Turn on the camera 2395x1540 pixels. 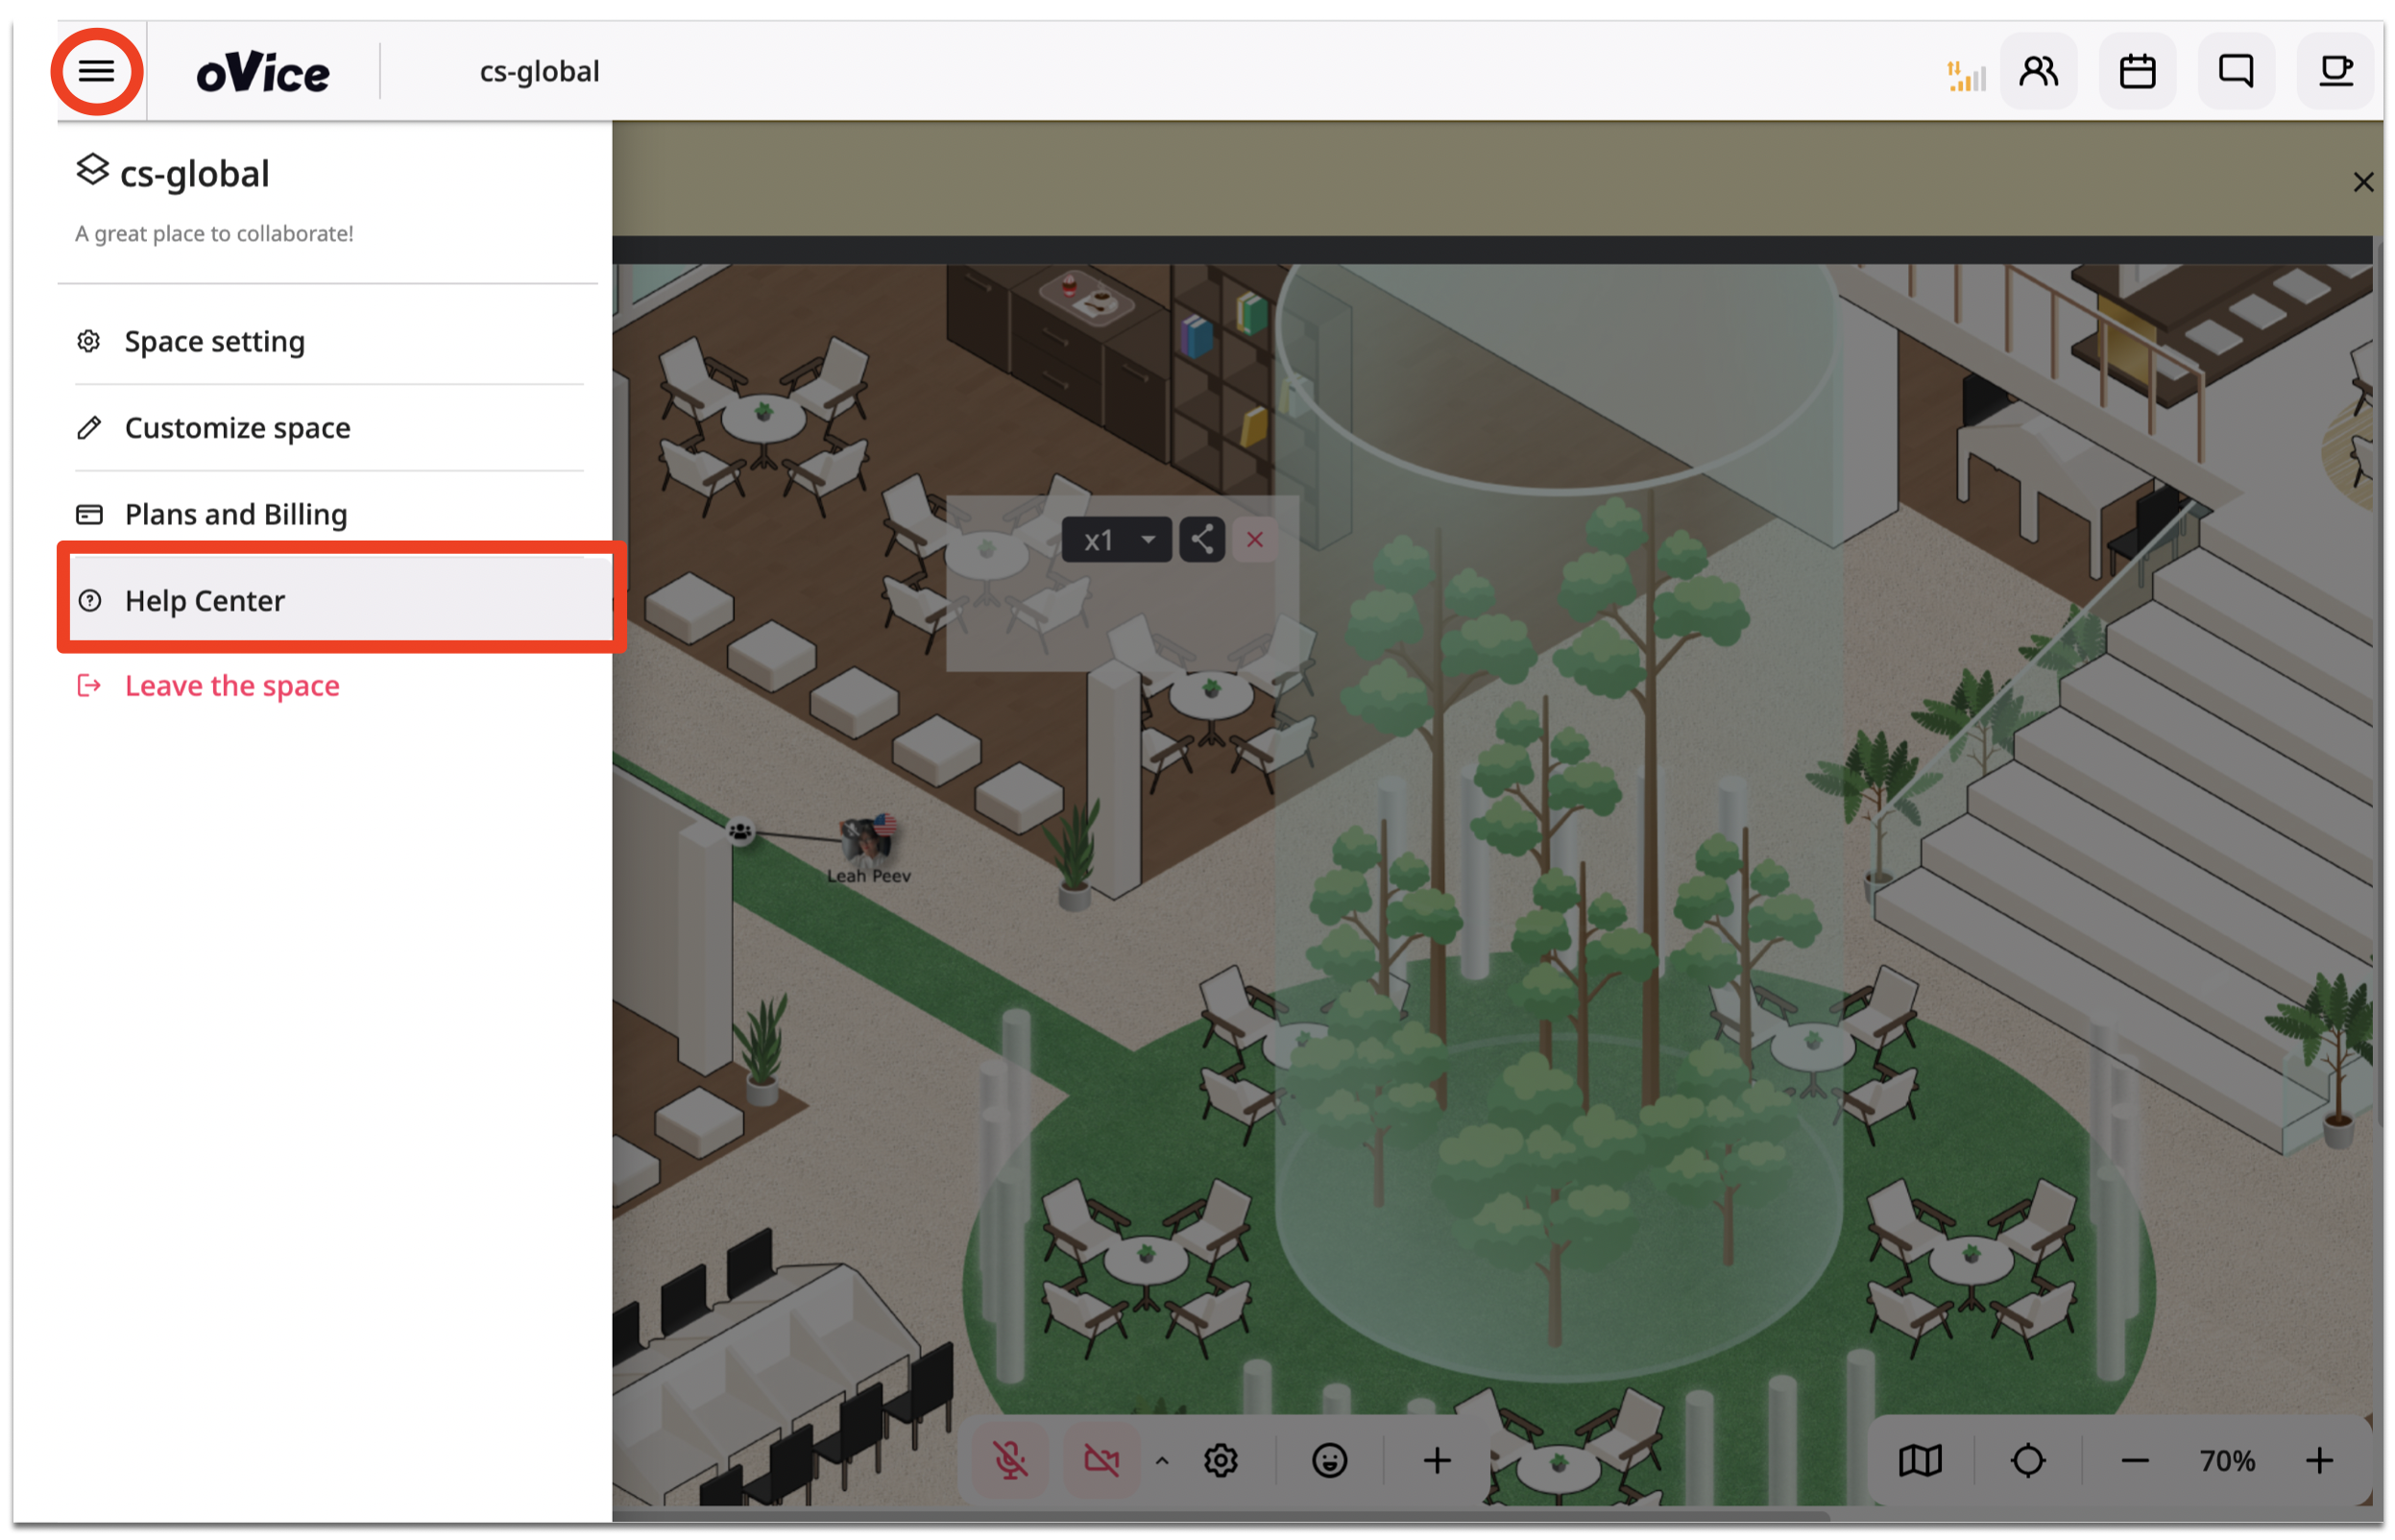(x=1101, y=1459)
